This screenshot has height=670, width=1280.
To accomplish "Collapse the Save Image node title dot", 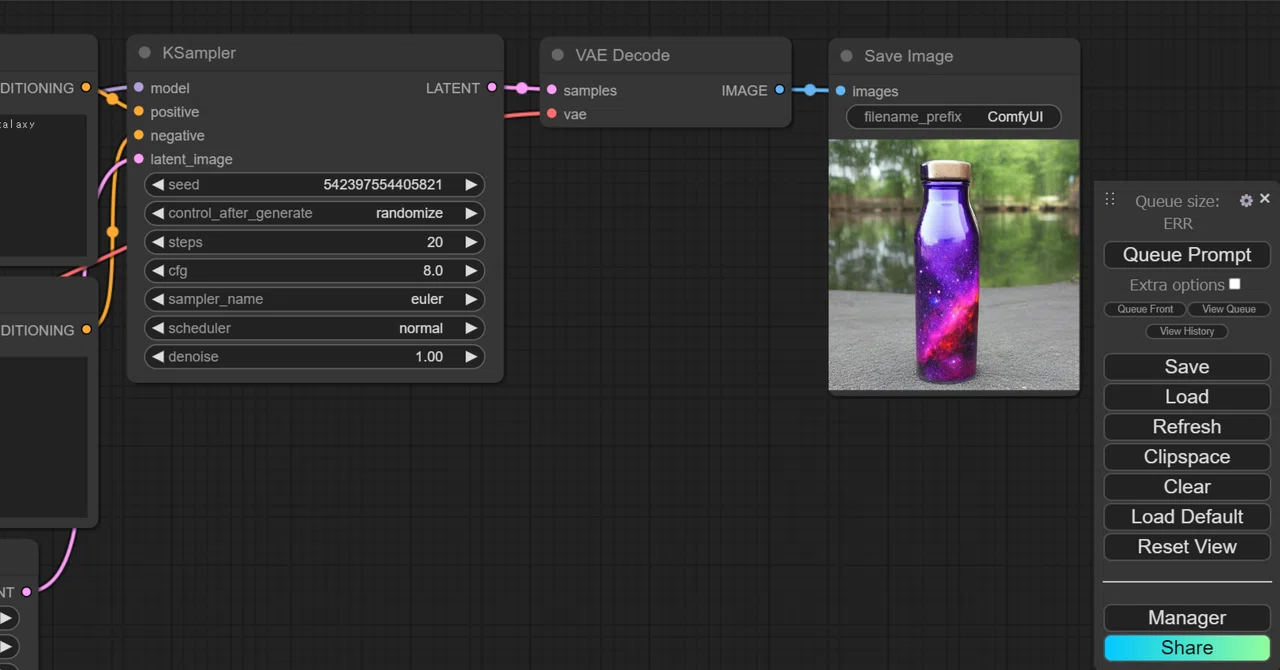I will click(x=846, y=56).
